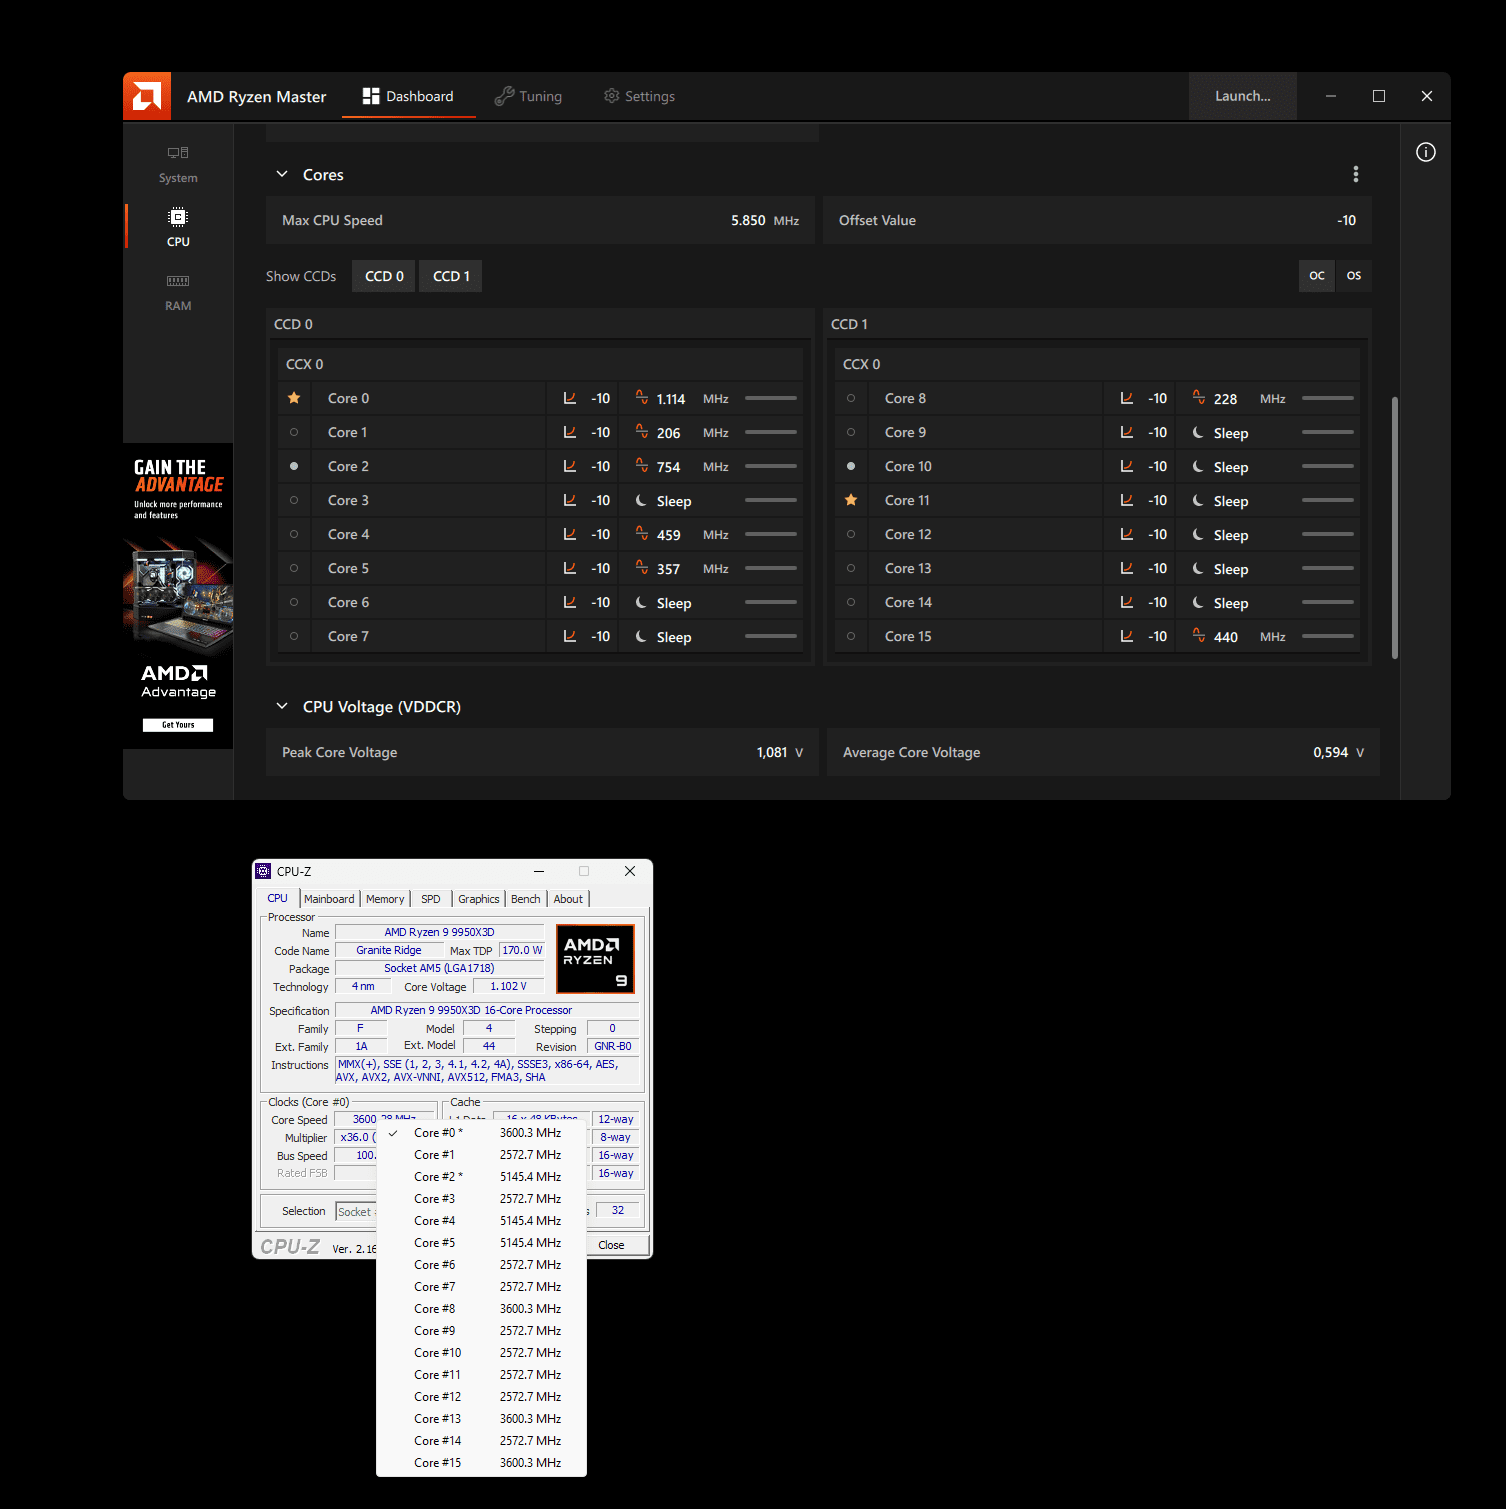Click the Ryzen Master vertical scrollbar
Image resolution: width=1506 pixels, height=1509 pixels.
point(1395,528)
